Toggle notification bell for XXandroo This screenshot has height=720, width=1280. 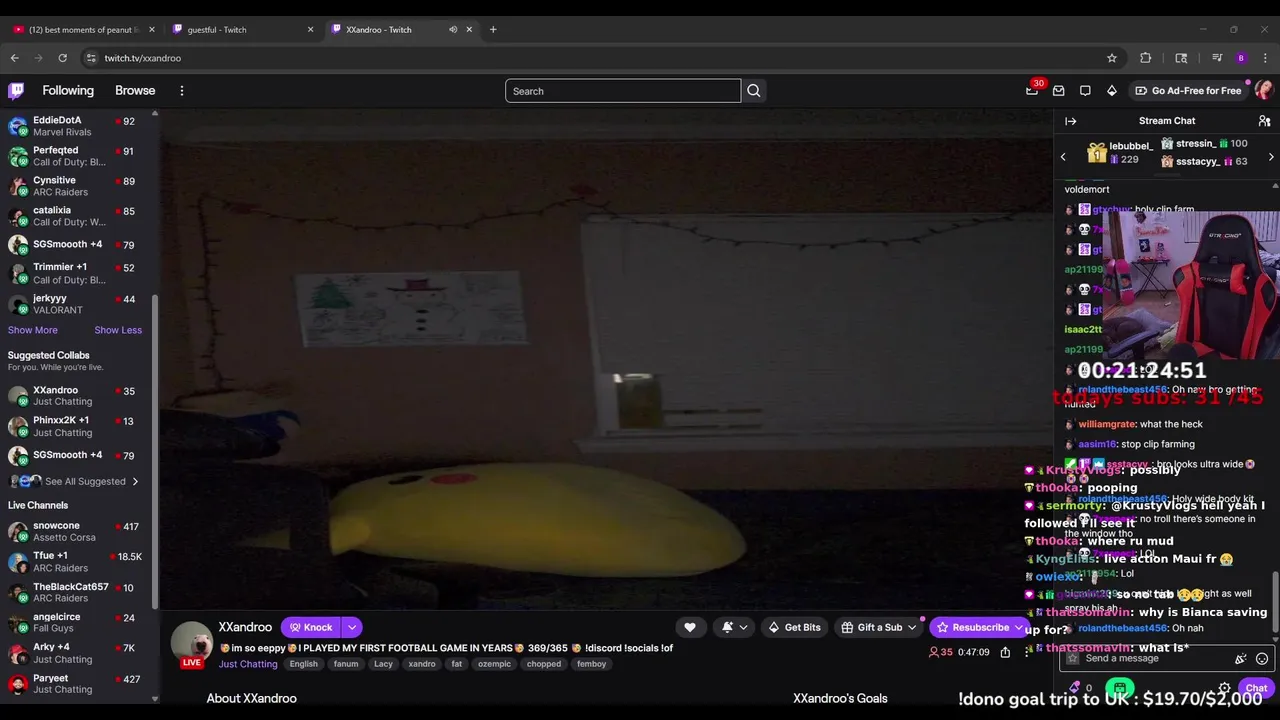(x=734, y=627)
